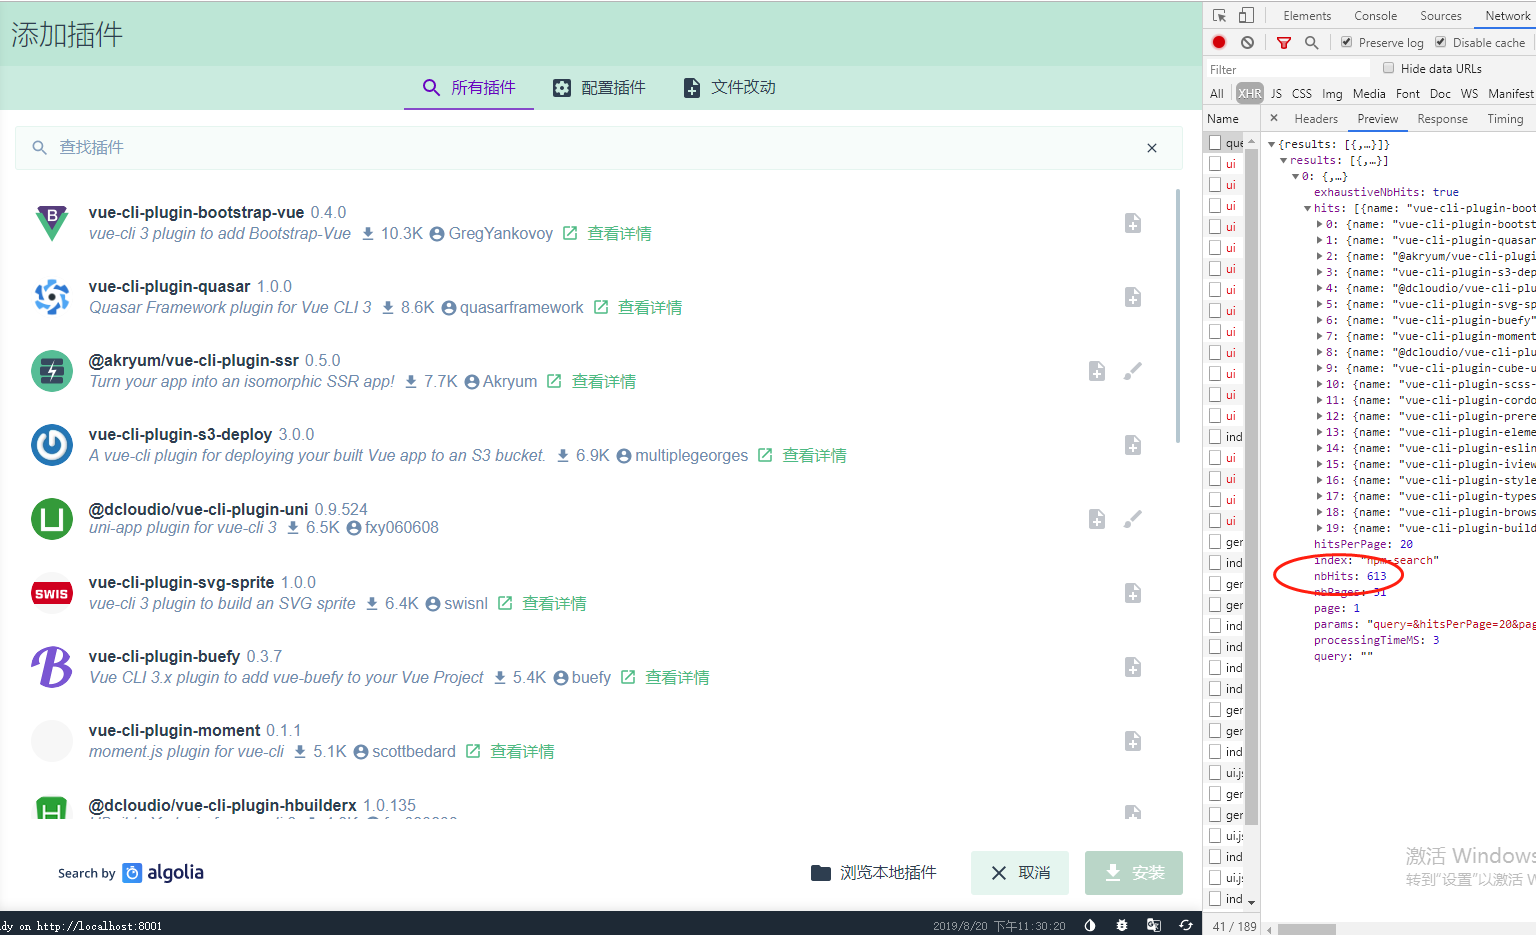
Task: Click the bug report icon in status bar
Action: point(1122,925)
